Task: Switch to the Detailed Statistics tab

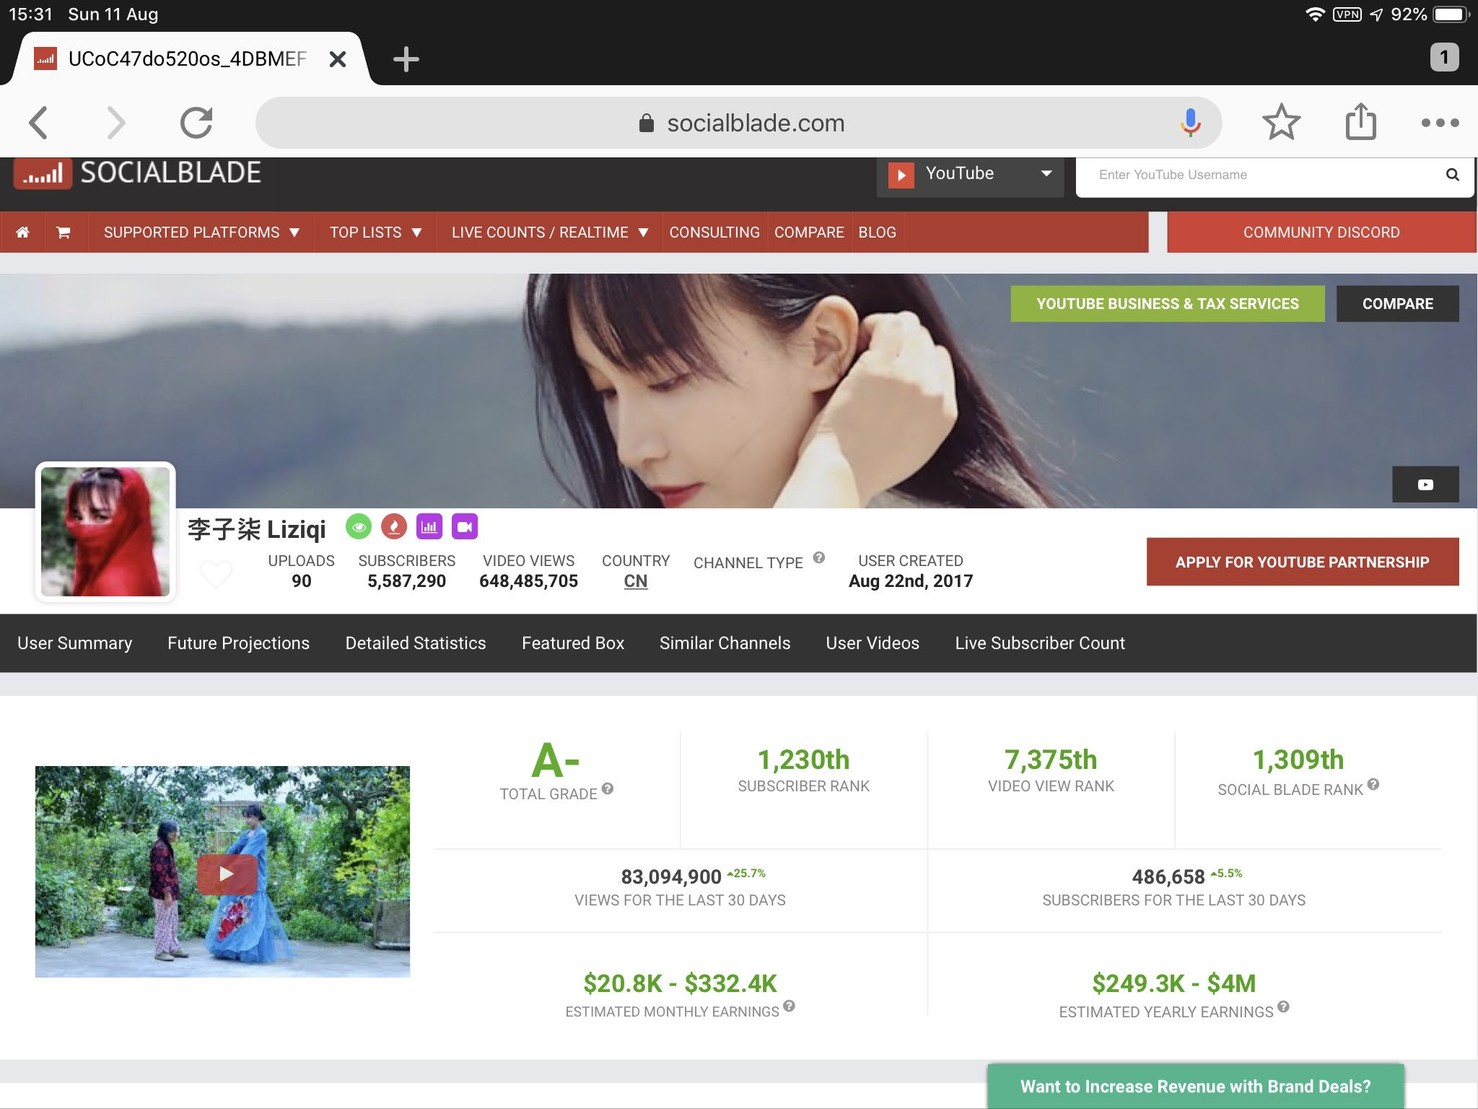Action: (415, 643)
